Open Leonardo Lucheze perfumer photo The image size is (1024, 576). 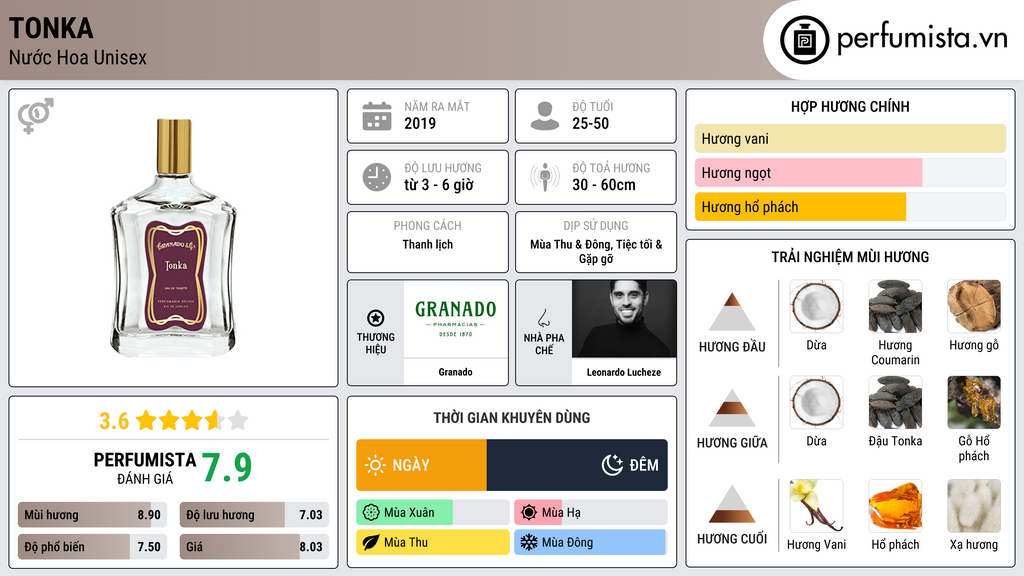[624, 319]
